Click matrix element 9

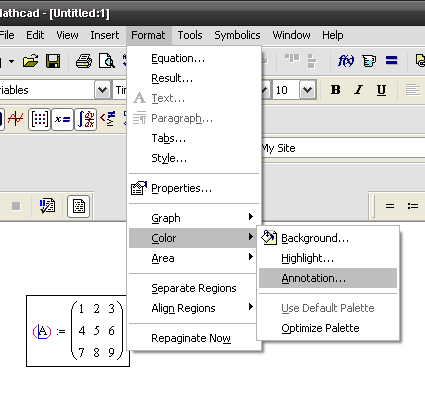(112, 352)
